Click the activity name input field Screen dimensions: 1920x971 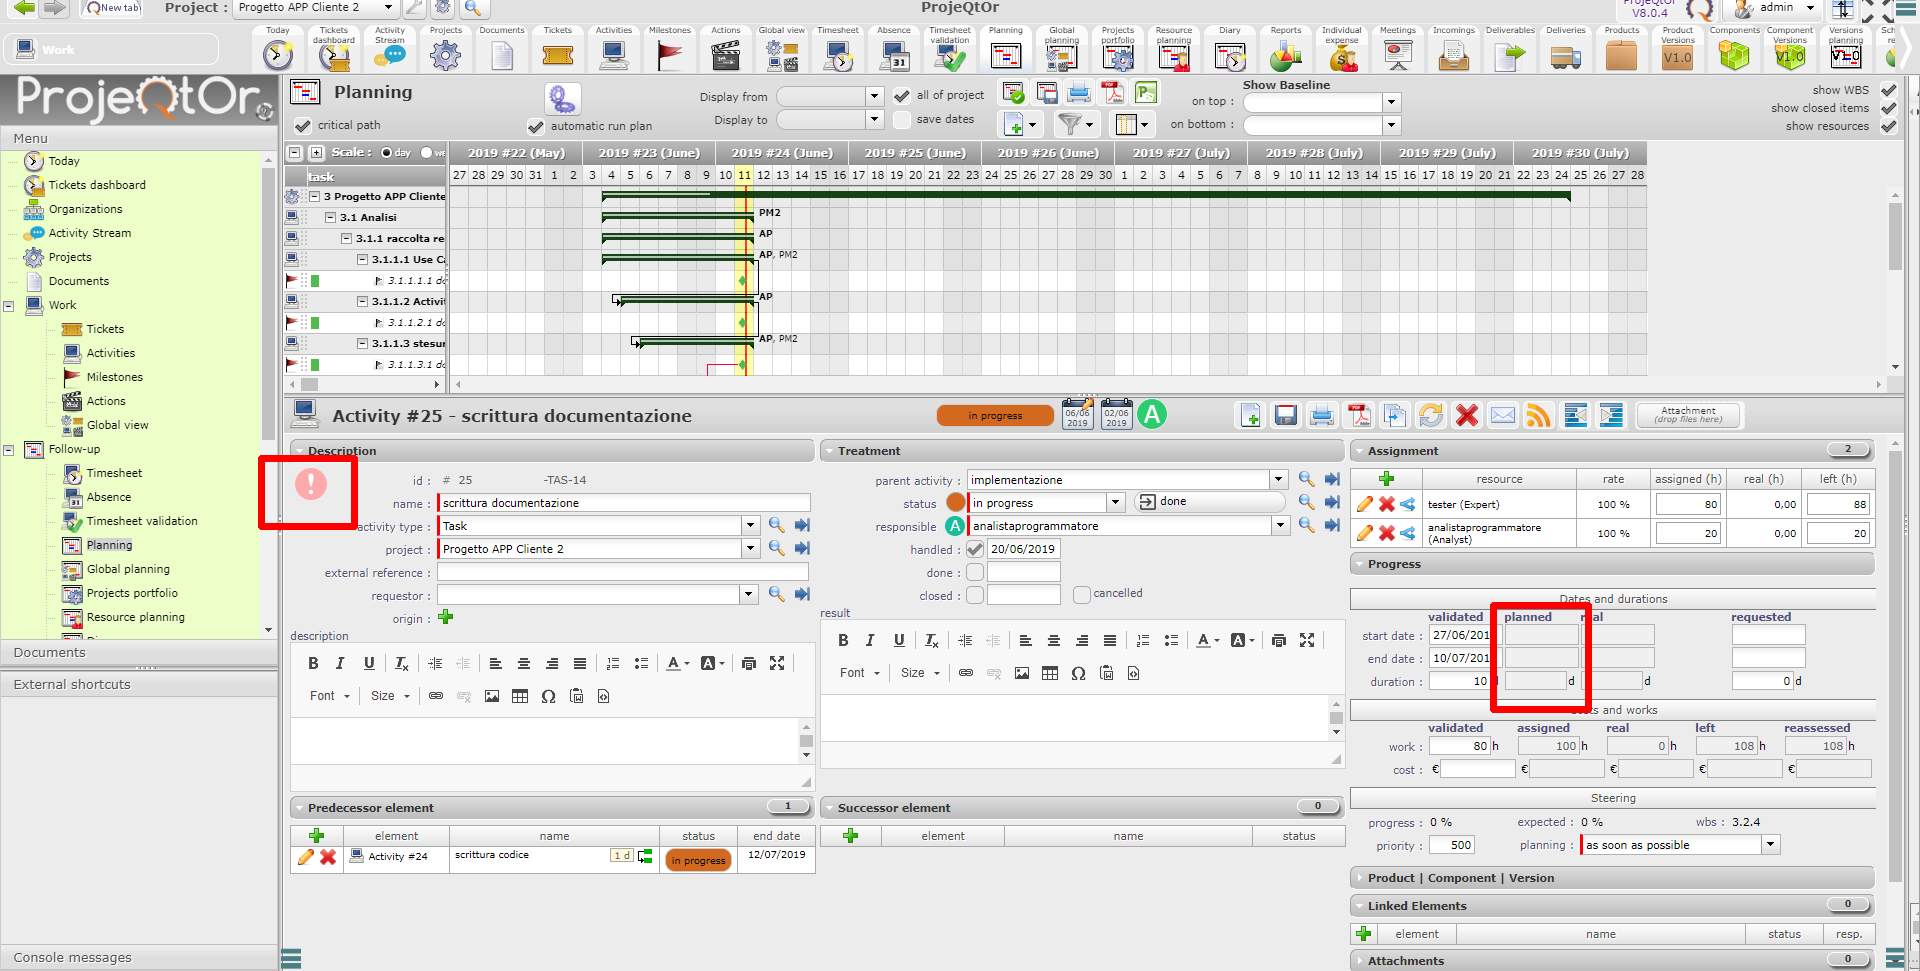click(623, 503)
